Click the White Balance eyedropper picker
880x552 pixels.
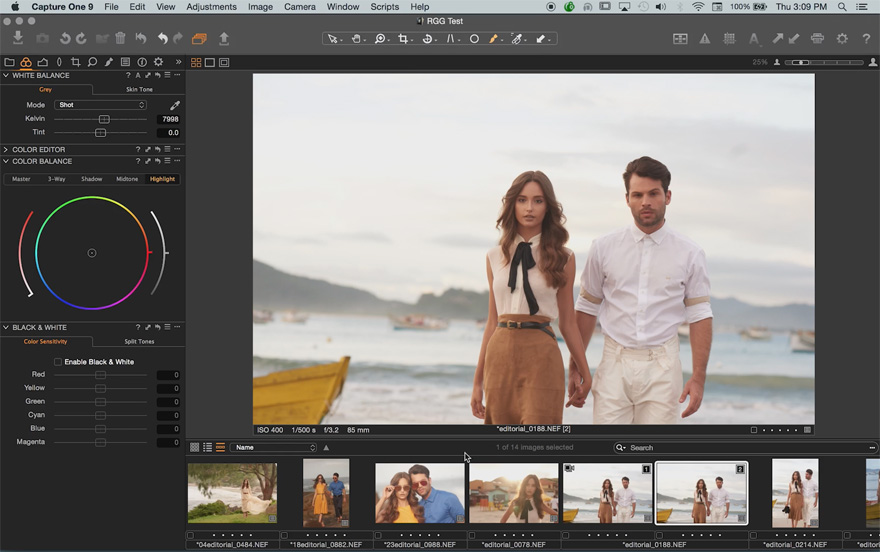[x=175, y=105]
